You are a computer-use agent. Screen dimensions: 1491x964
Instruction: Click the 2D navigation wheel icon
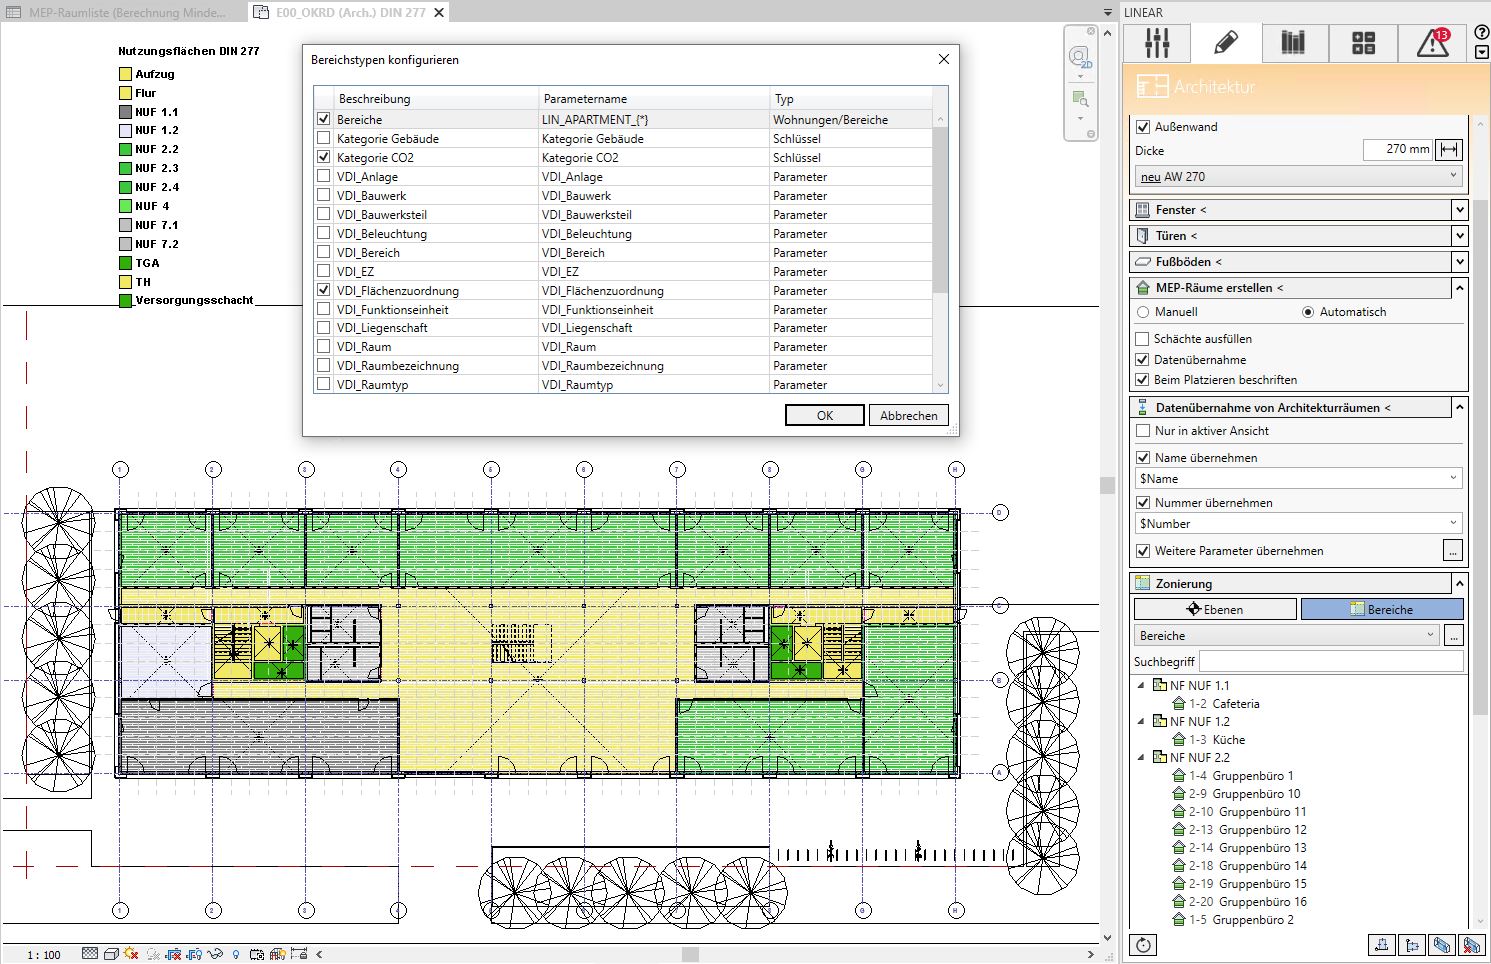[x=1079, y=57]
